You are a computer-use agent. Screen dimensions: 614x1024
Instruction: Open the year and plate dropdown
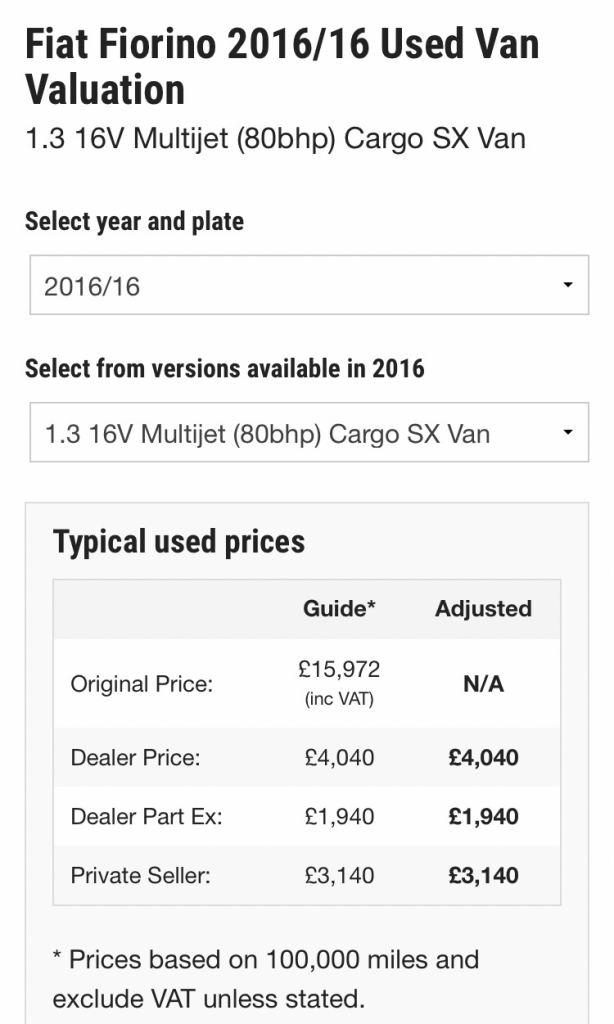[x=307, y=285]
